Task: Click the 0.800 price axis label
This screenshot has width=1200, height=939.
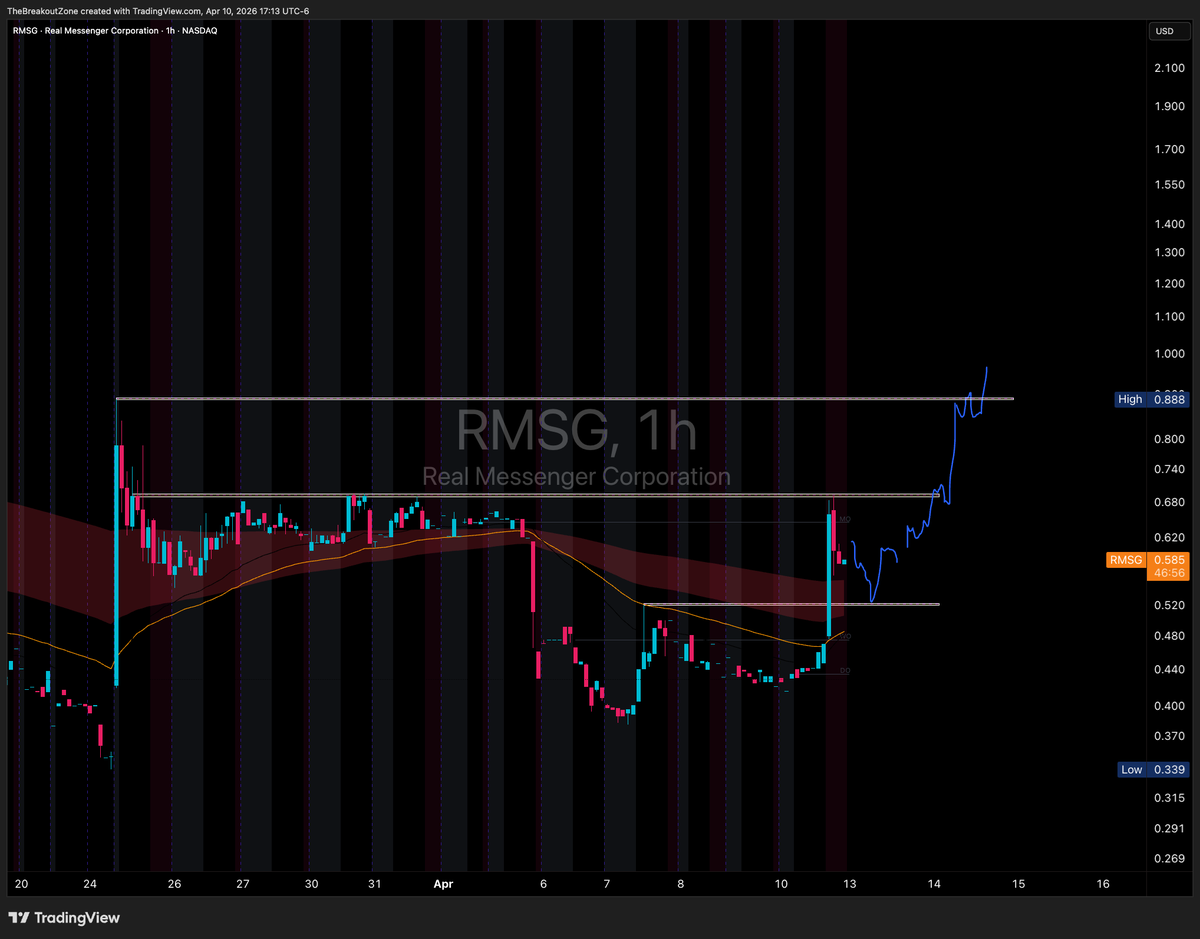Action: [x=1169, y=439]
